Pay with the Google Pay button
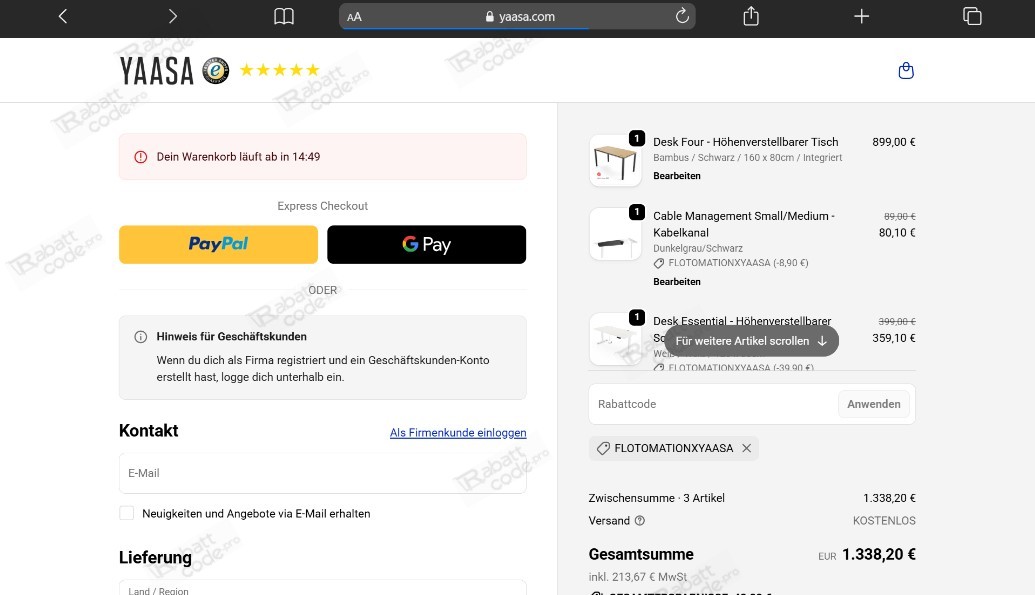The image size is (1035, 595). [426, 244]
